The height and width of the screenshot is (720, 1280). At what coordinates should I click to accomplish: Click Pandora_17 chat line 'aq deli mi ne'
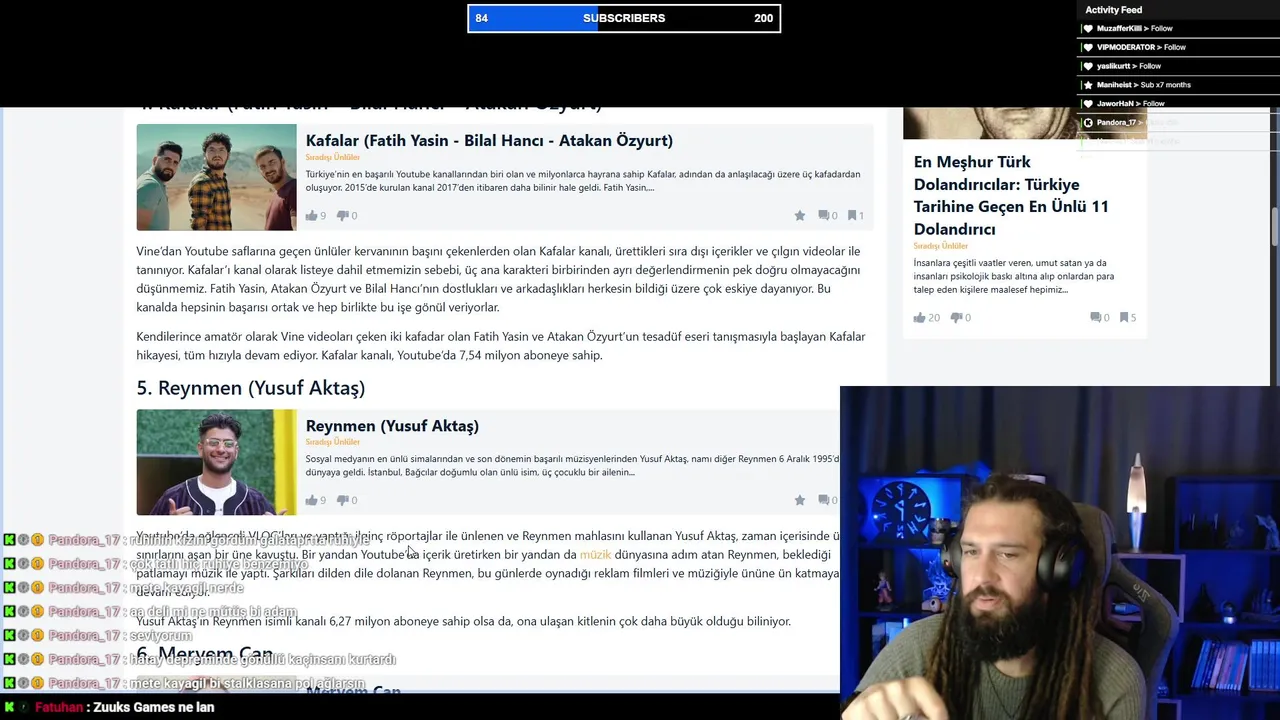tap(213, 612)
